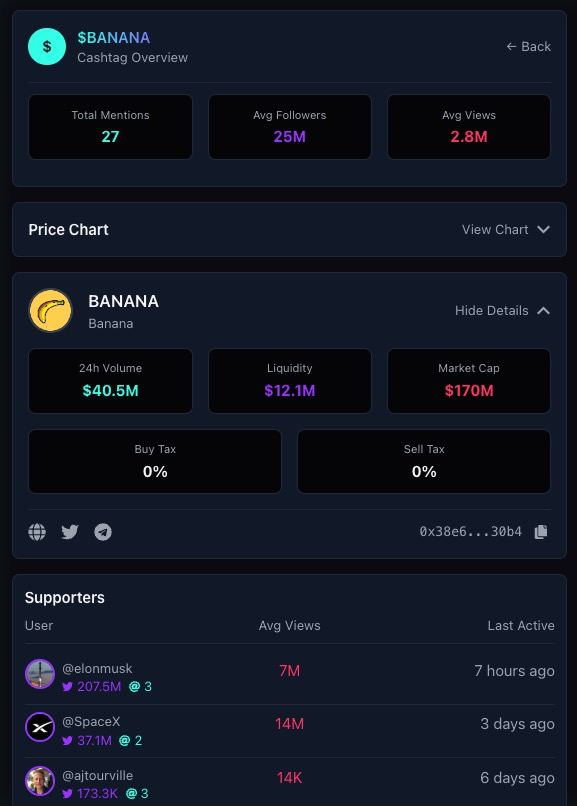The width and height of the screenshot is (577, 806).
Task: Click the up chevron beside Hide Details
Action: (544, 310)
